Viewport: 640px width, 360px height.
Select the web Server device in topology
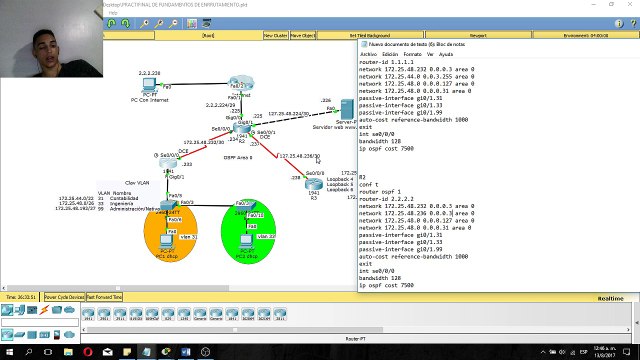click(347, 109)
